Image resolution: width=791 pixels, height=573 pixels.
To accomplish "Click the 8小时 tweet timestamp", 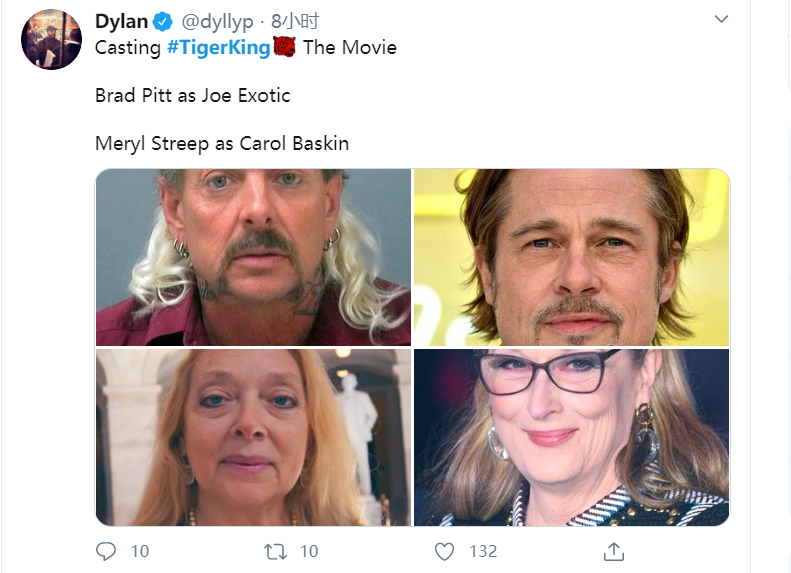I will click(x=300, y=22).
